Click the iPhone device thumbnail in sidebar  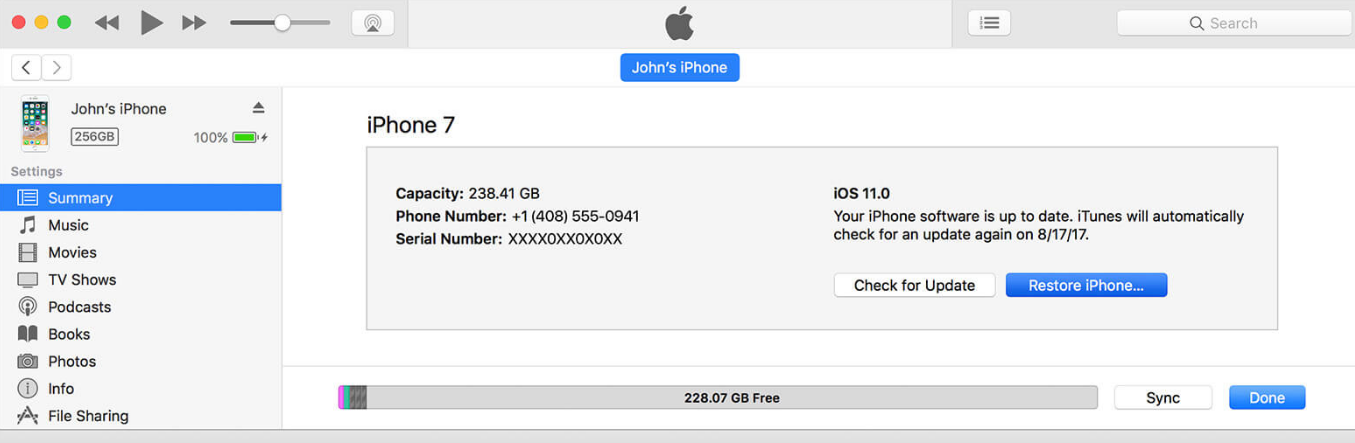click(x=35, y=123)
